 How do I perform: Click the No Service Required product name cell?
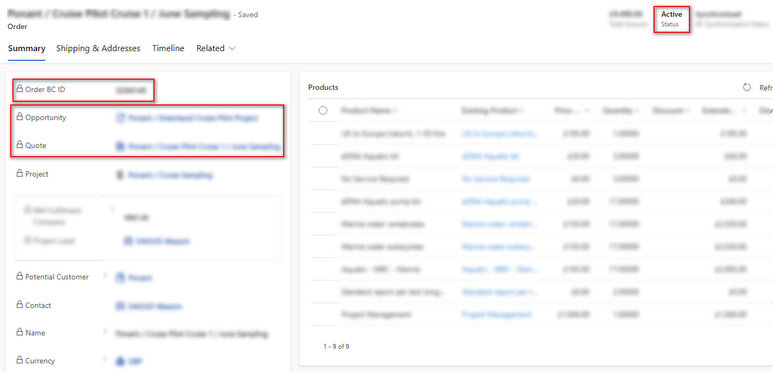point(375,179)
